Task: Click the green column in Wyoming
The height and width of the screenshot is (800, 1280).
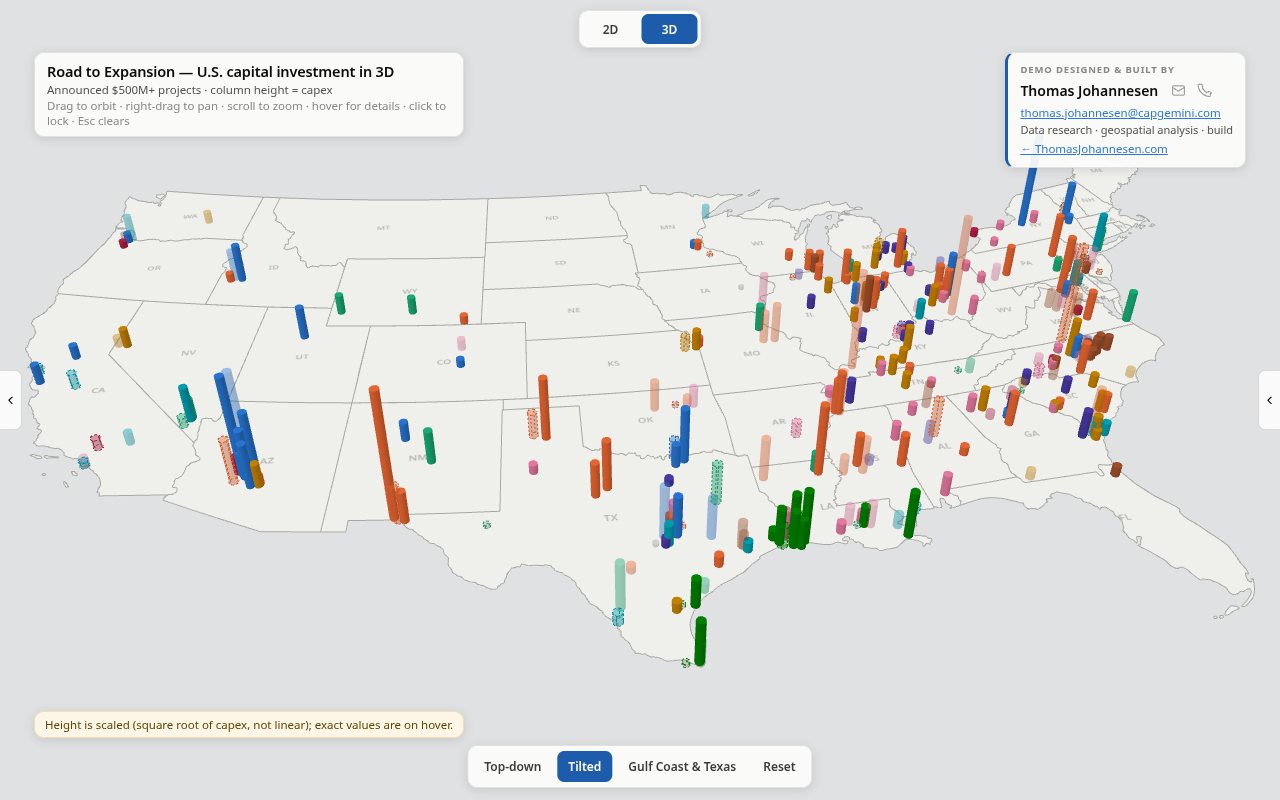Action: tap(411, 304)
